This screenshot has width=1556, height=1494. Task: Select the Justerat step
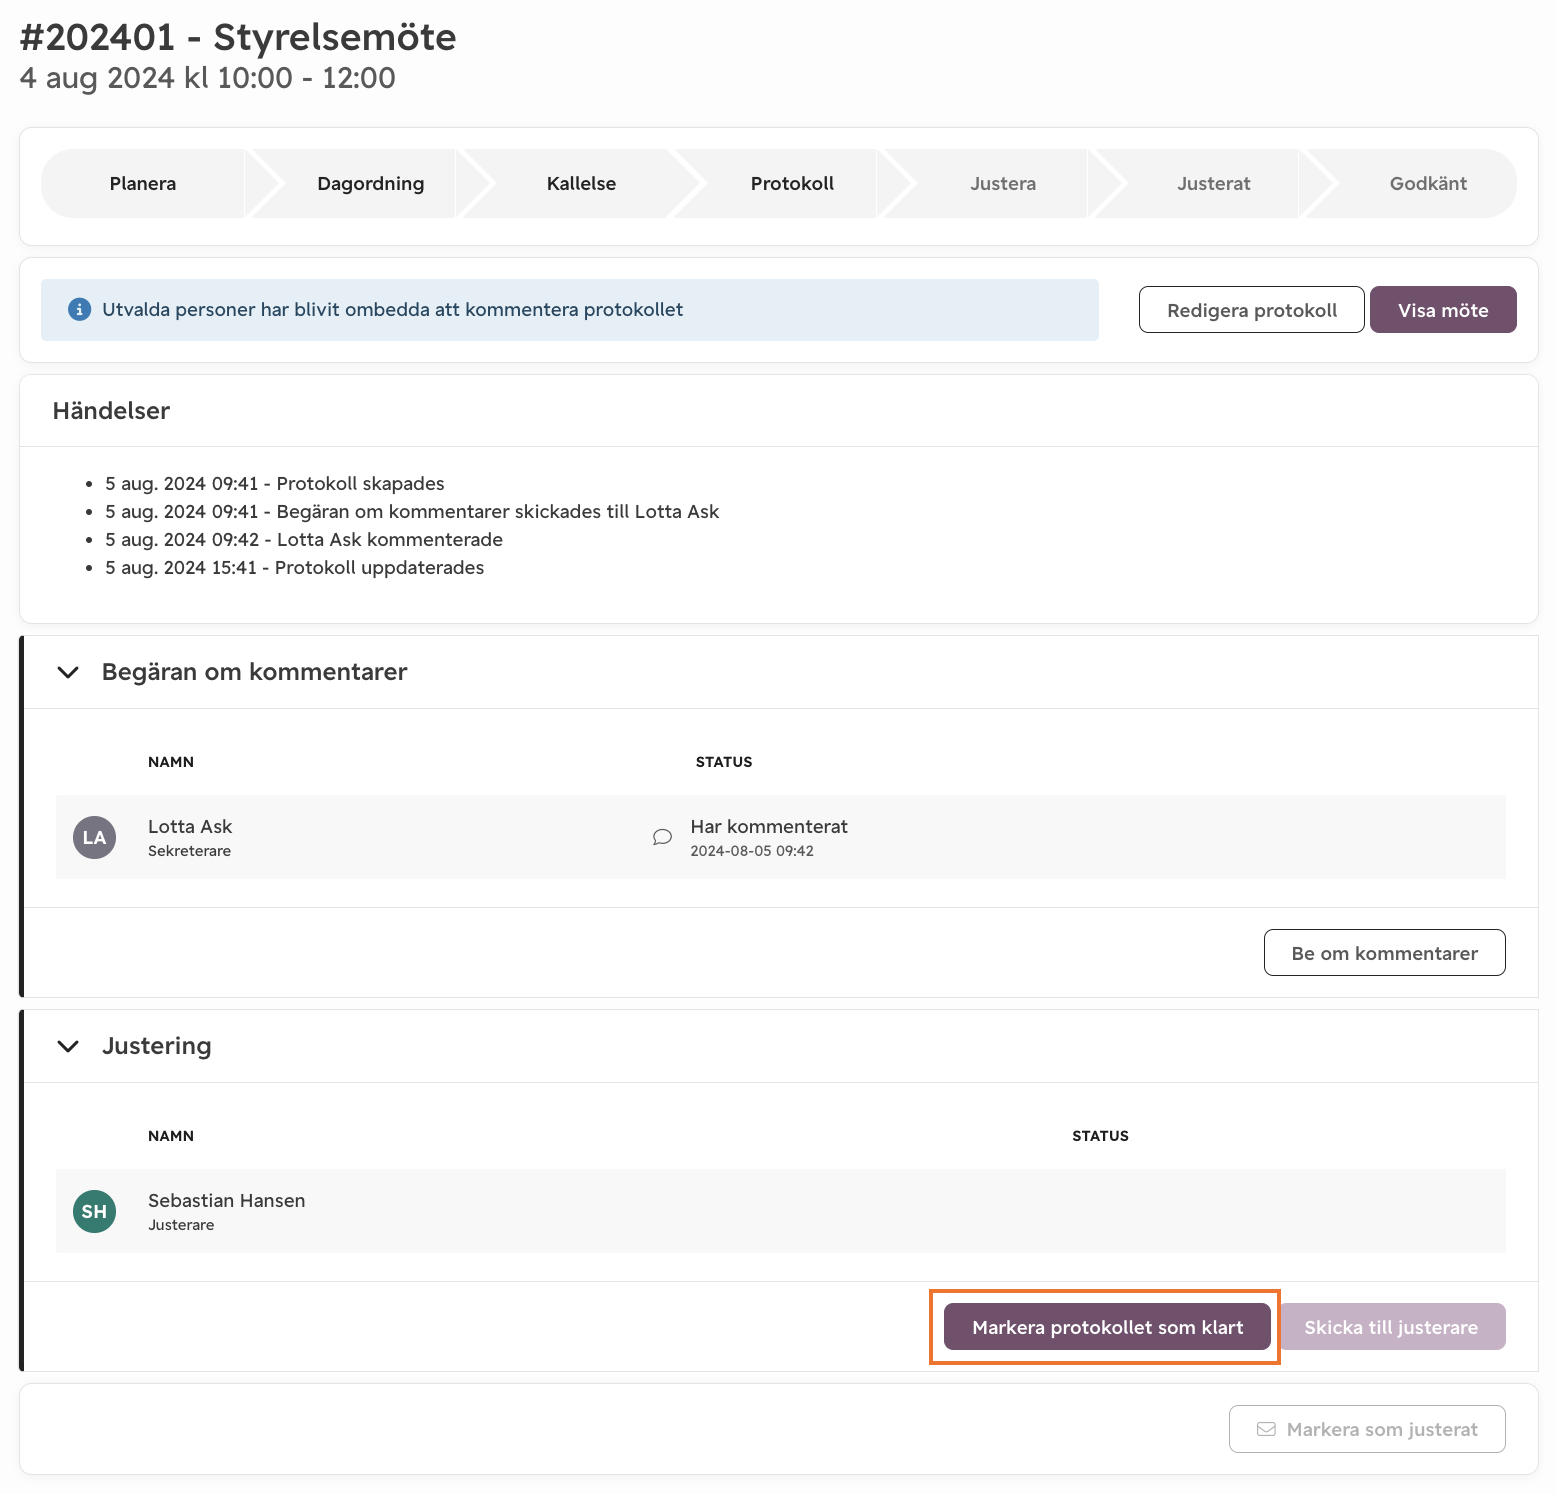pyautogui.click(x=1214, y=183)
